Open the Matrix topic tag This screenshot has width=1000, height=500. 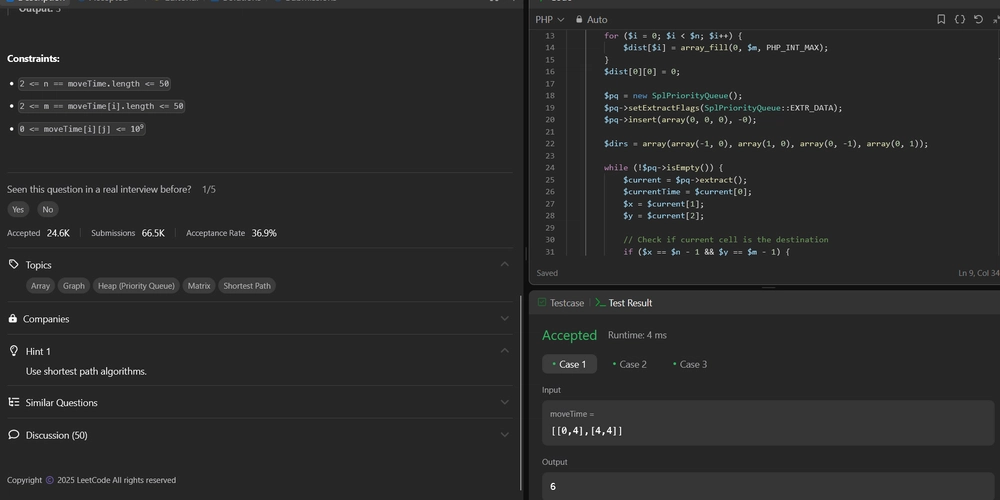[199, 286]
